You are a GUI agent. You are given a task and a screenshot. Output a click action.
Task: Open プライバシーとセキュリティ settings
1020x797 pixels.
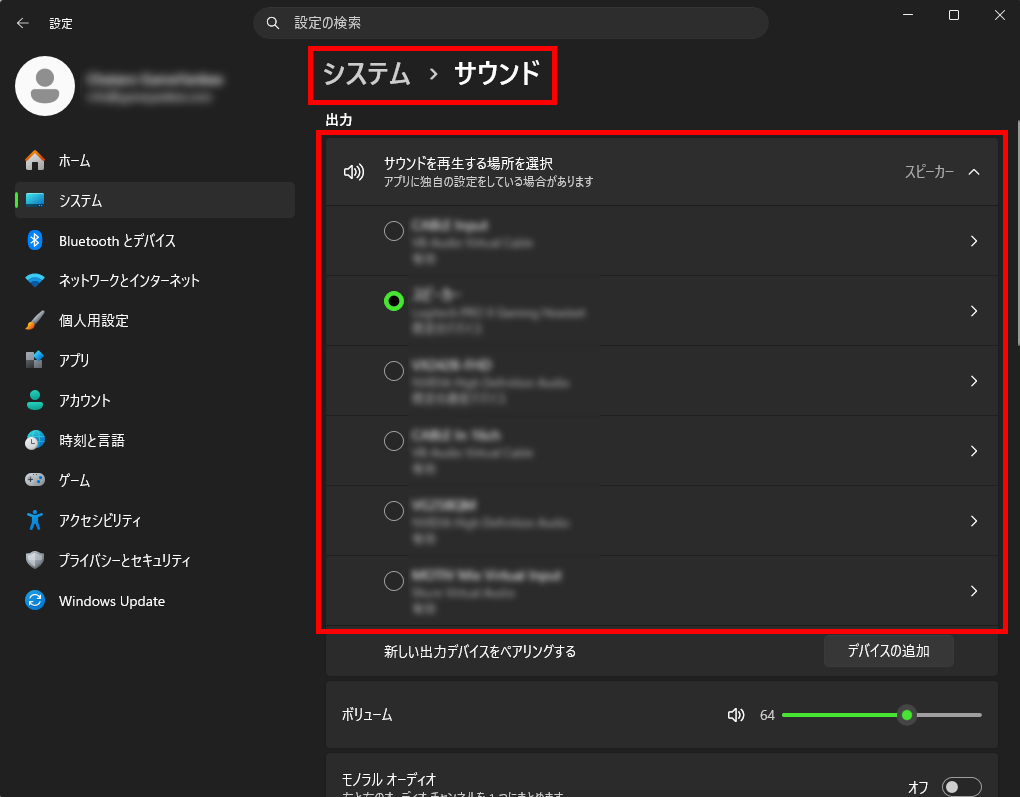point(155,560)
